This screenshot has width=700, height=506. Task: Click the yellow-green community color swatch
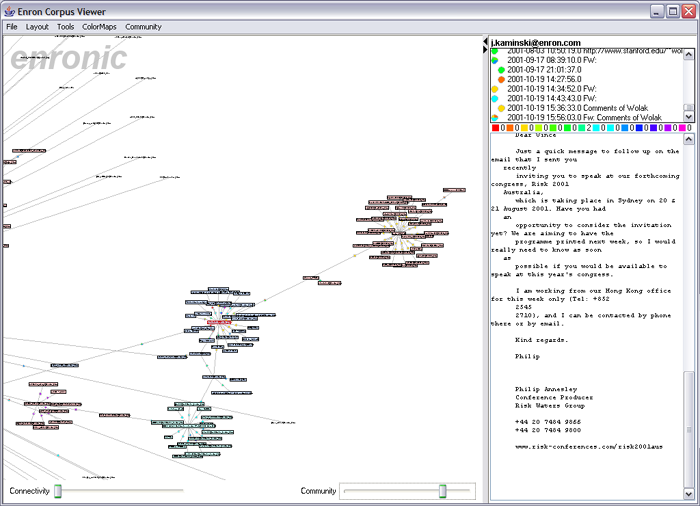tap(538, 128)
